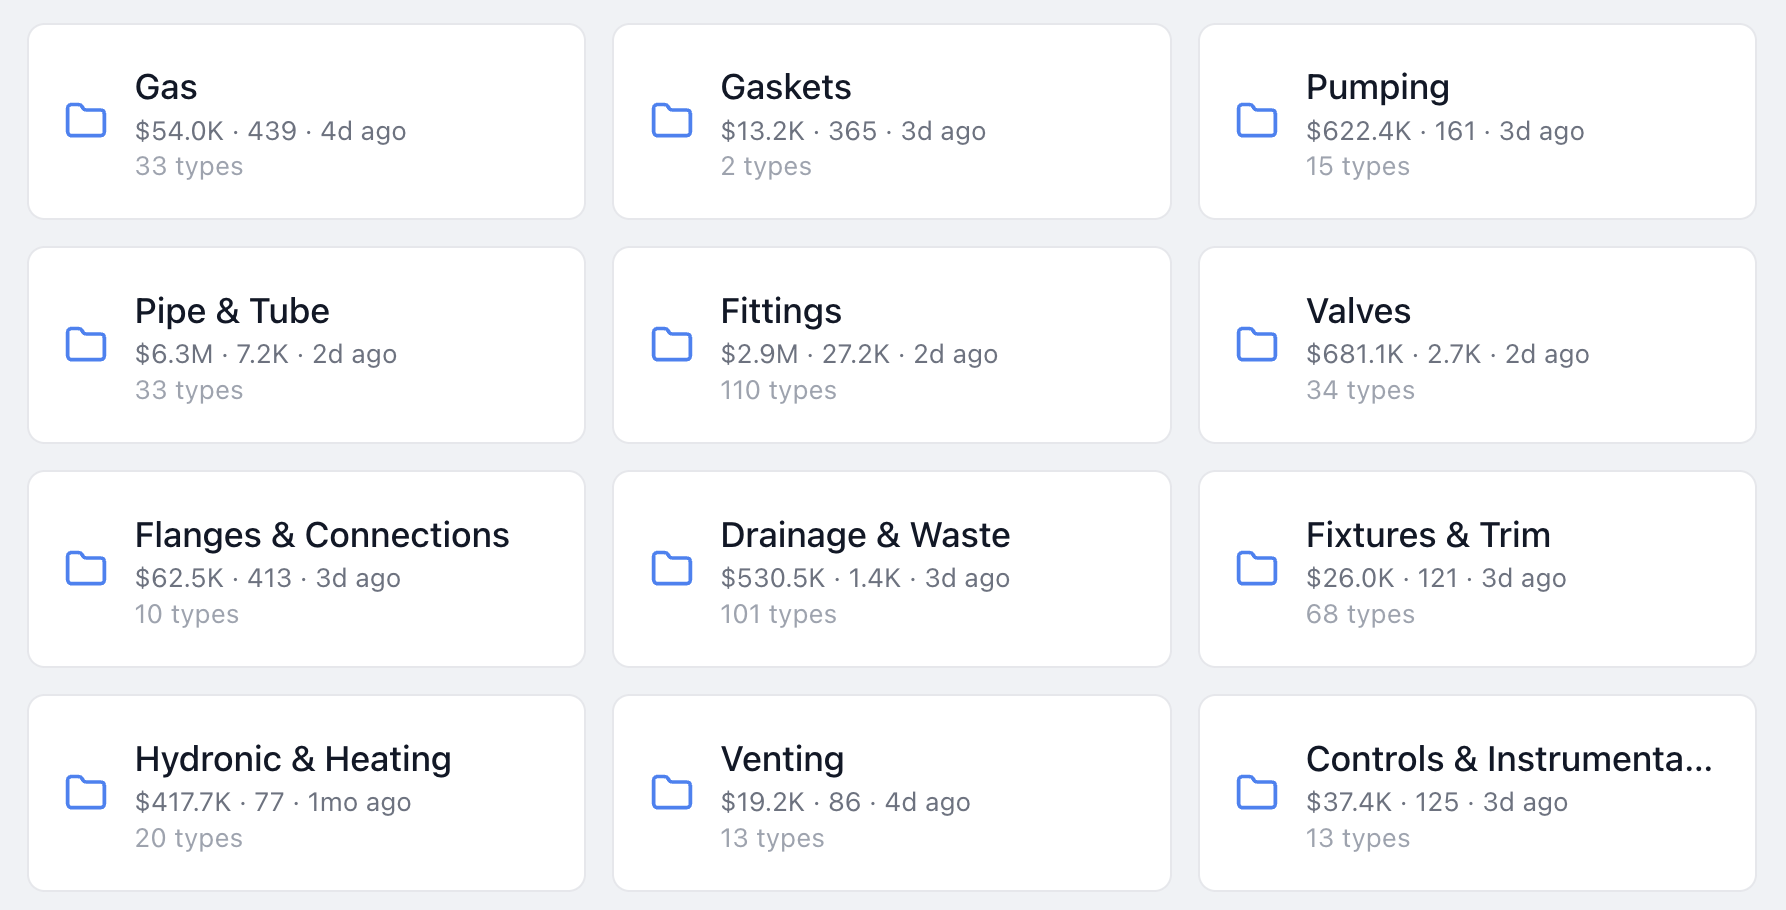Viewport: 1786px width, 910px height.
Task: Select the Valves card showing 34 types
Action: point(1477,345)
